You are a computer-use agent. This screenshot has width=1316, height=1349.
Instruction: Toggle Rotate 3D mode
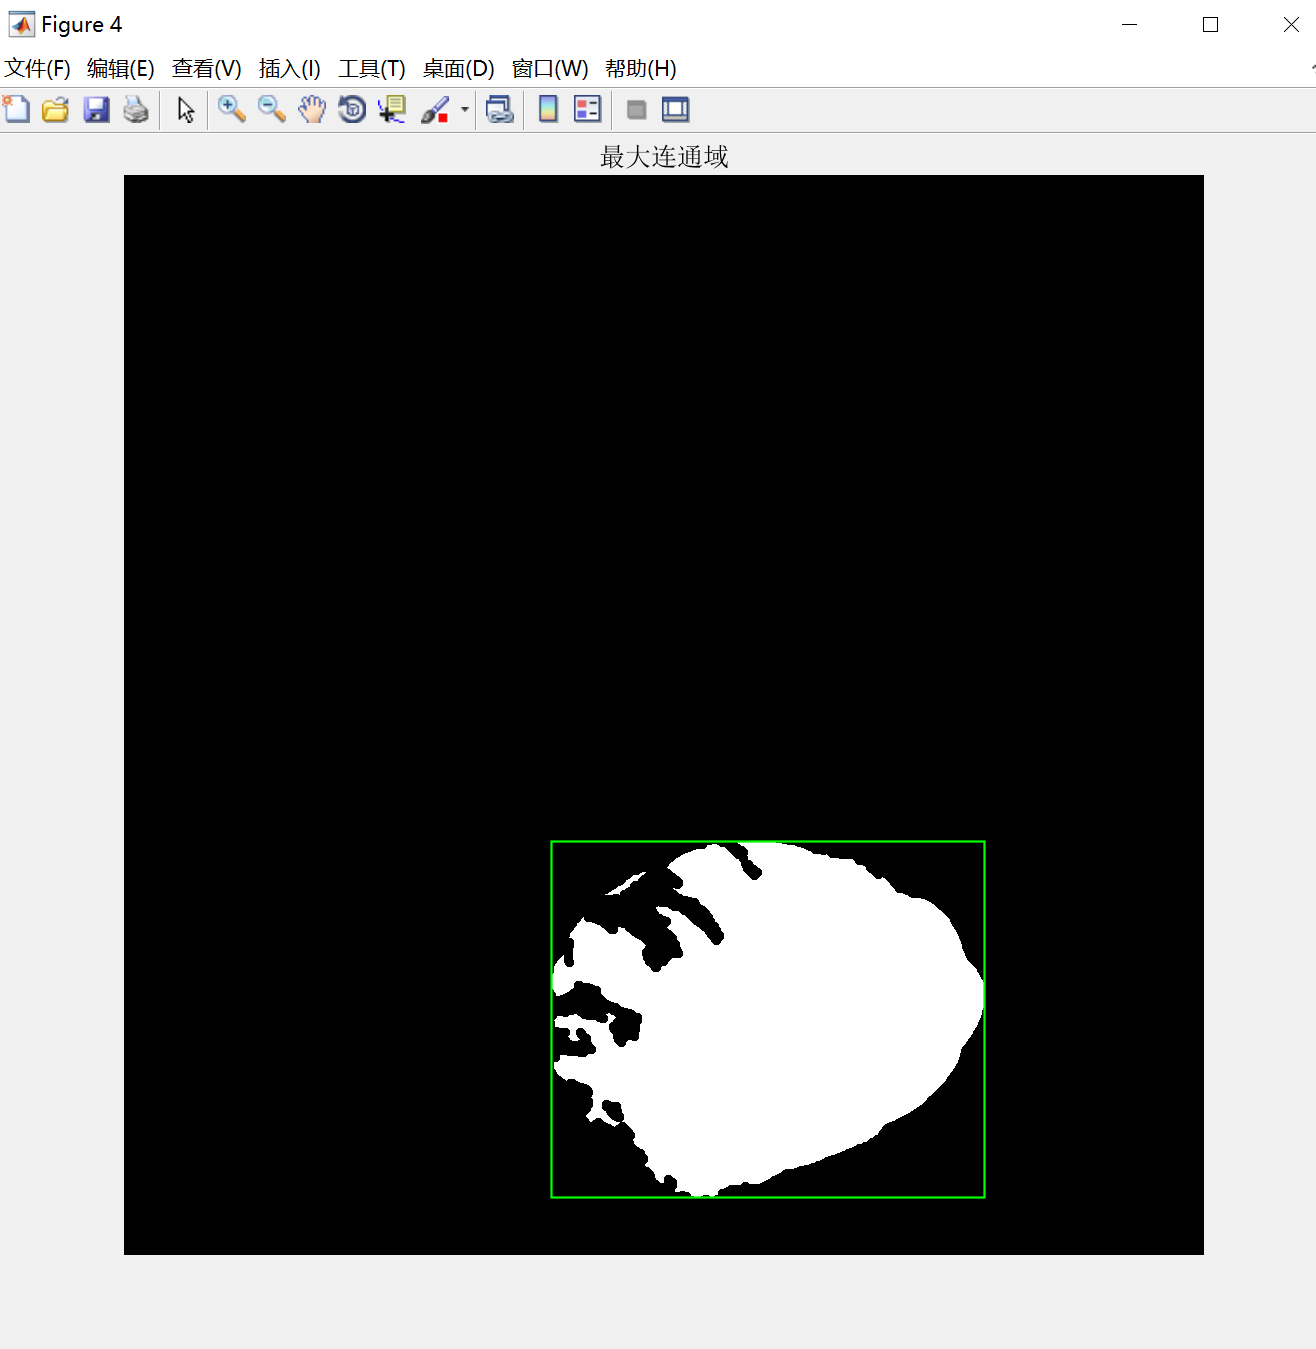tap(351, 110)
